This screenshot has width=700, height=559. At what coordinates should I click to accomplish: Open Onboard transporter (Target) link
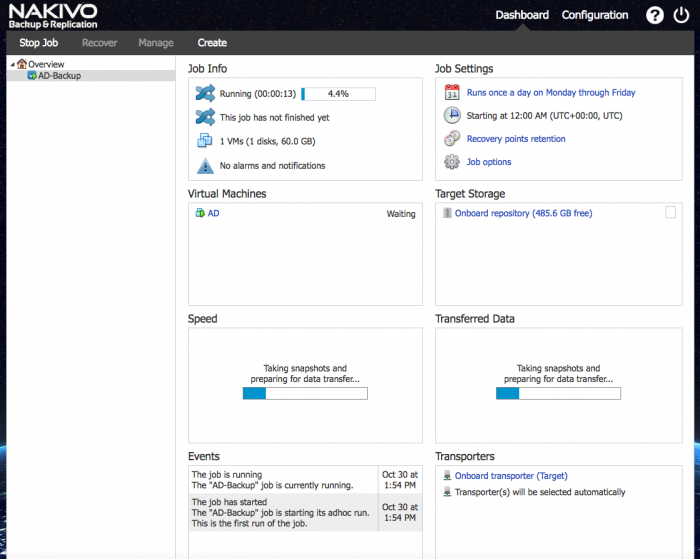(x=511, y=476)
